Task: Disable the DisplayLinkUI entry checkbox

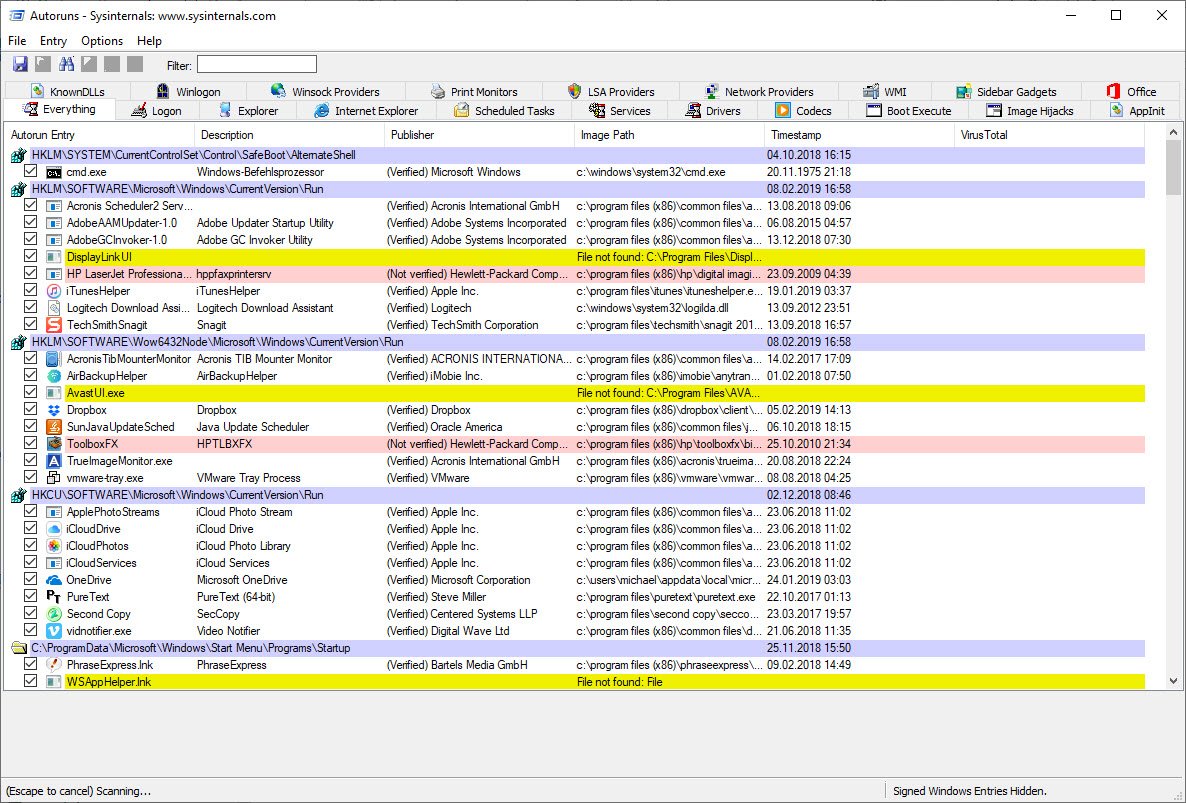Action: coord(30,257)
